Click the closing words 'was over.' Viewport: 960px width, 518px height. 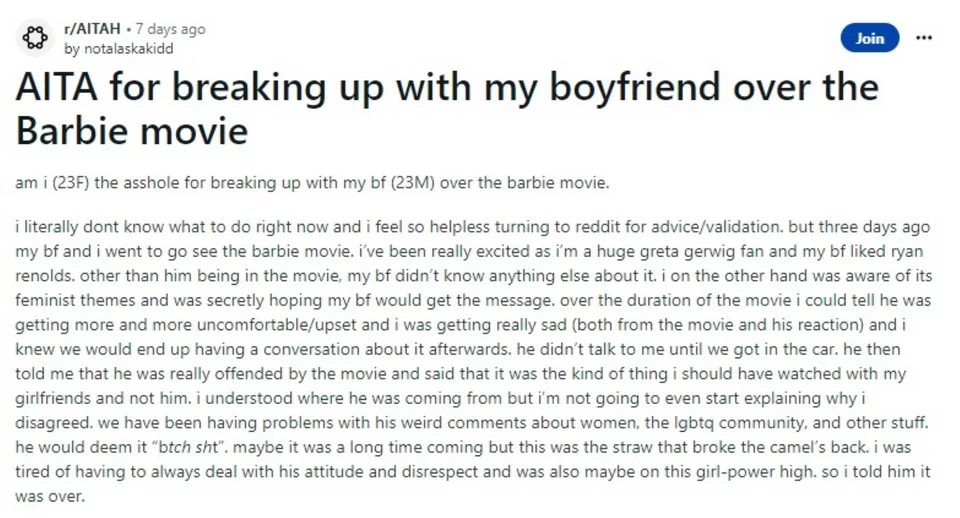tap(50, 496)
